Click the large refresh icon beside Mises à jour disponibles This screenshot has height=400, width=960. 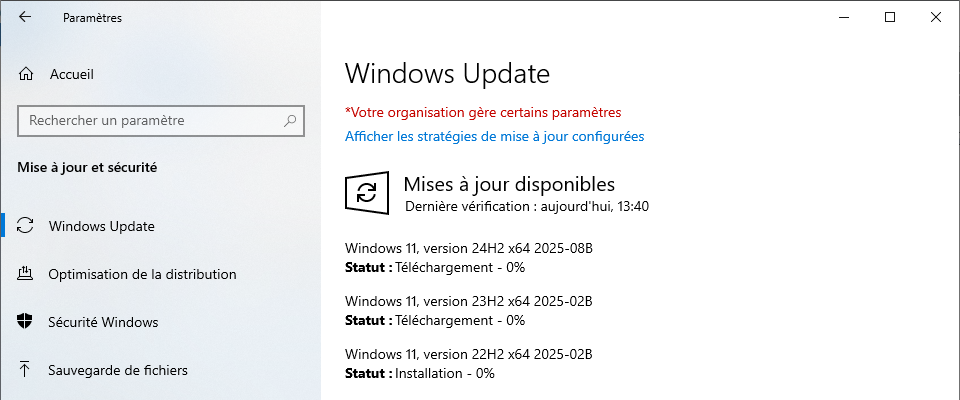[367, 193]
